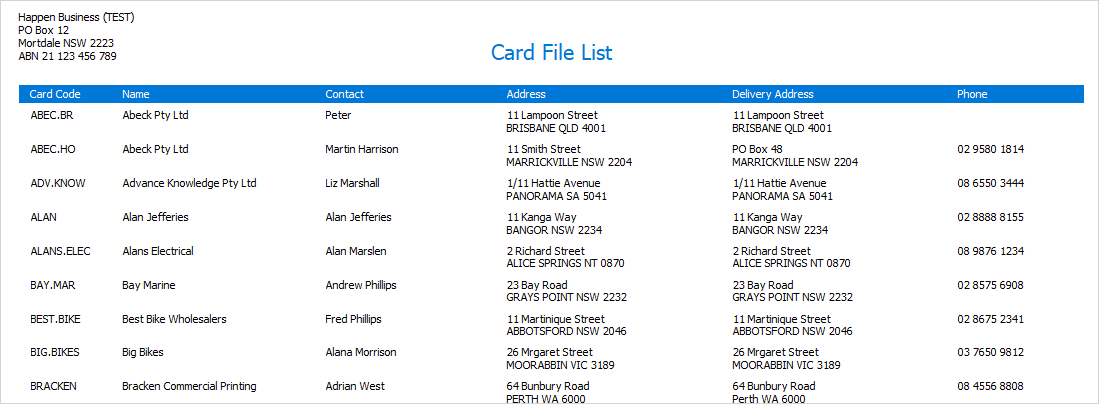Image resolution: width=1099 pixels, height=404 pixels.
Task: Click the Delivery Address column header
Action: (773, 94)
